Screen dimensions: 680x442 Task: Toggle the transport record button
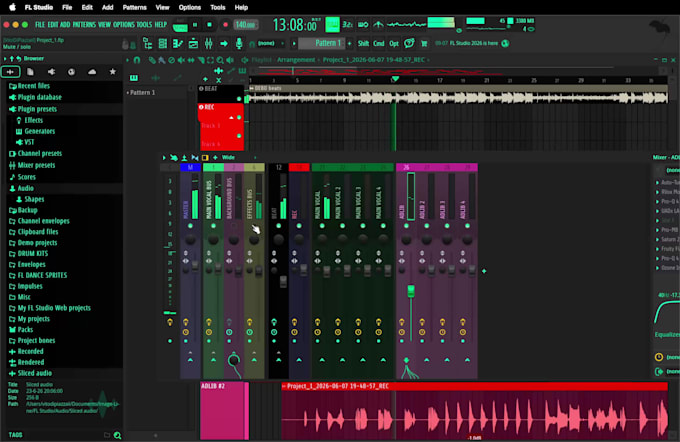click(x=225, y=25)
